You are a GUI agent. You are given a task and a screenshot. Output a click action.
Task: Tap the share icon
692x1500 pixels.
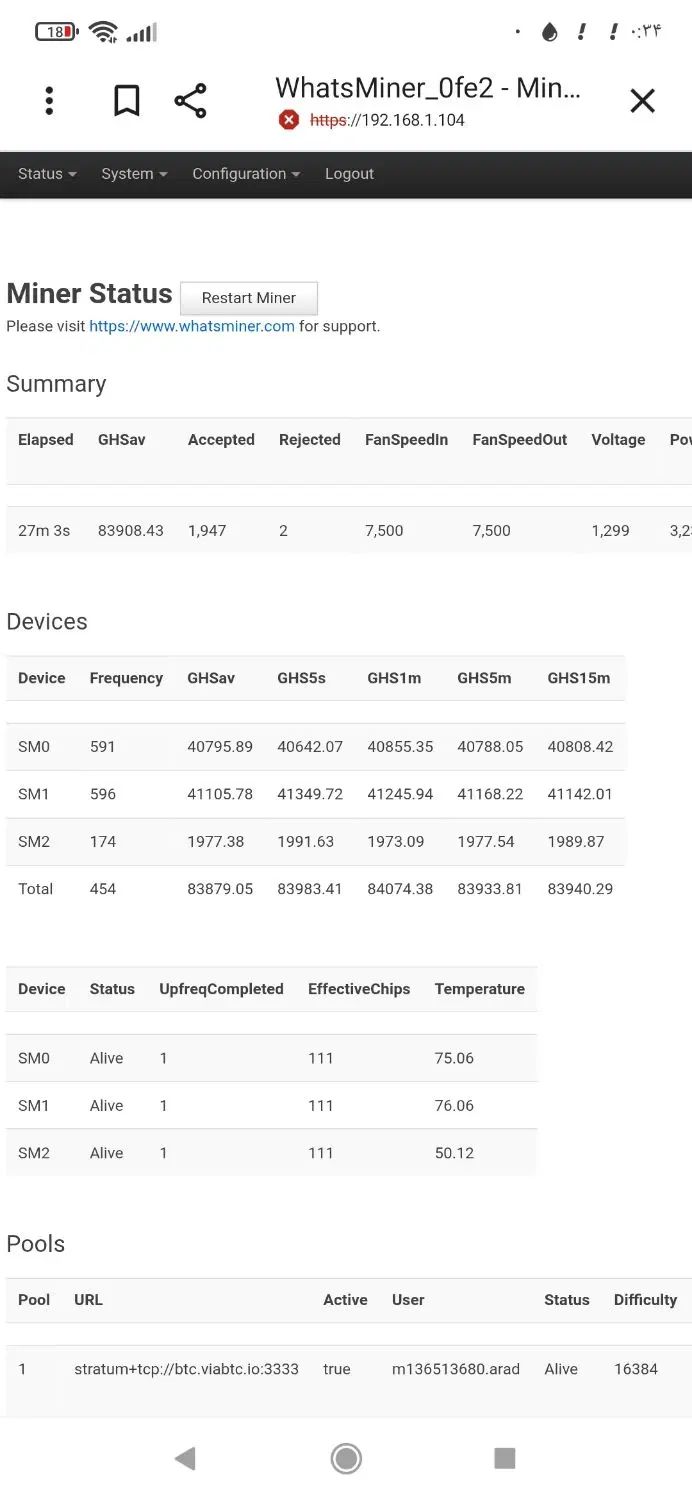tap(190, 101)
